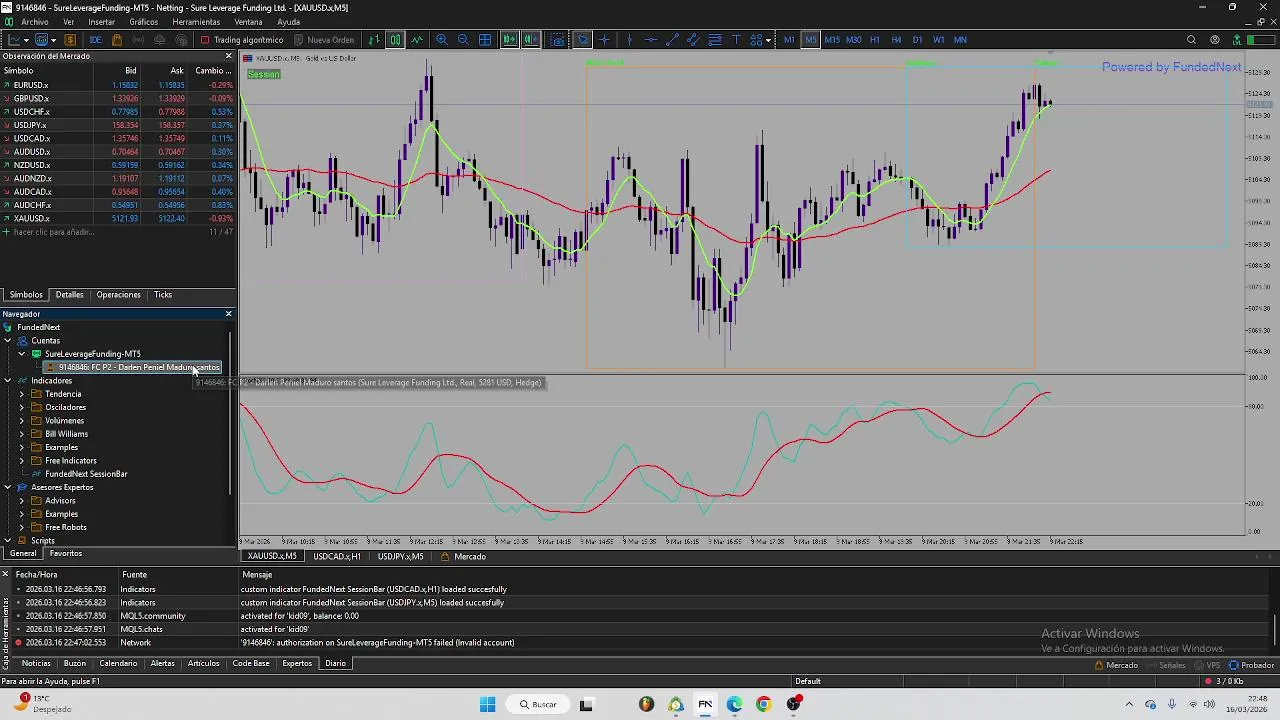Switch to M30 timeframe
The image size is (1280, 720).
click(x=853, y=40)
